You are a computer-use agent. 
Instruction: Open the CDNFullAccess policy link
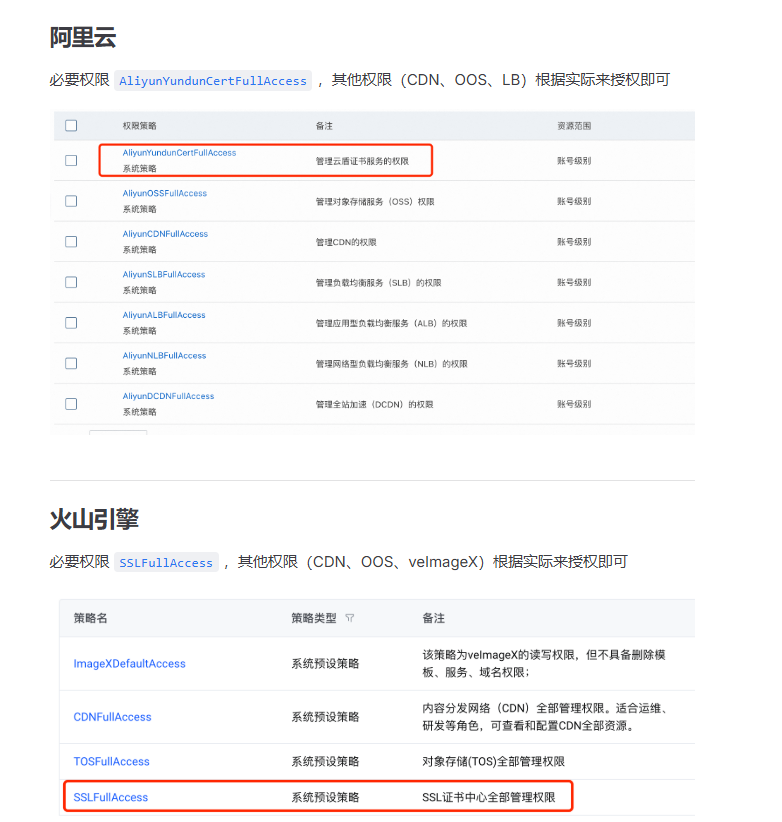point(112,717)
